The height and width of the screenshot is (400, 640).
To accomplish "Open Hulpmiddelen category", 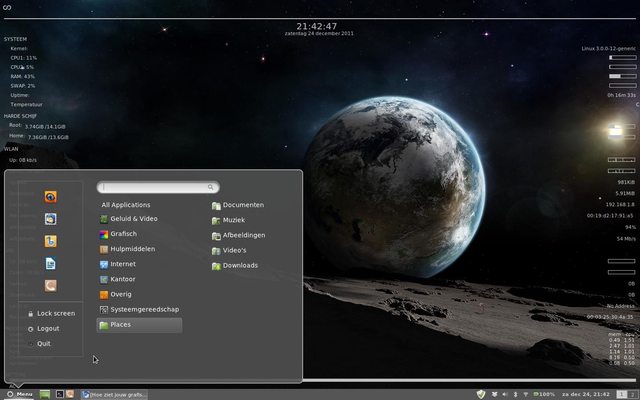I will point(127,249).
